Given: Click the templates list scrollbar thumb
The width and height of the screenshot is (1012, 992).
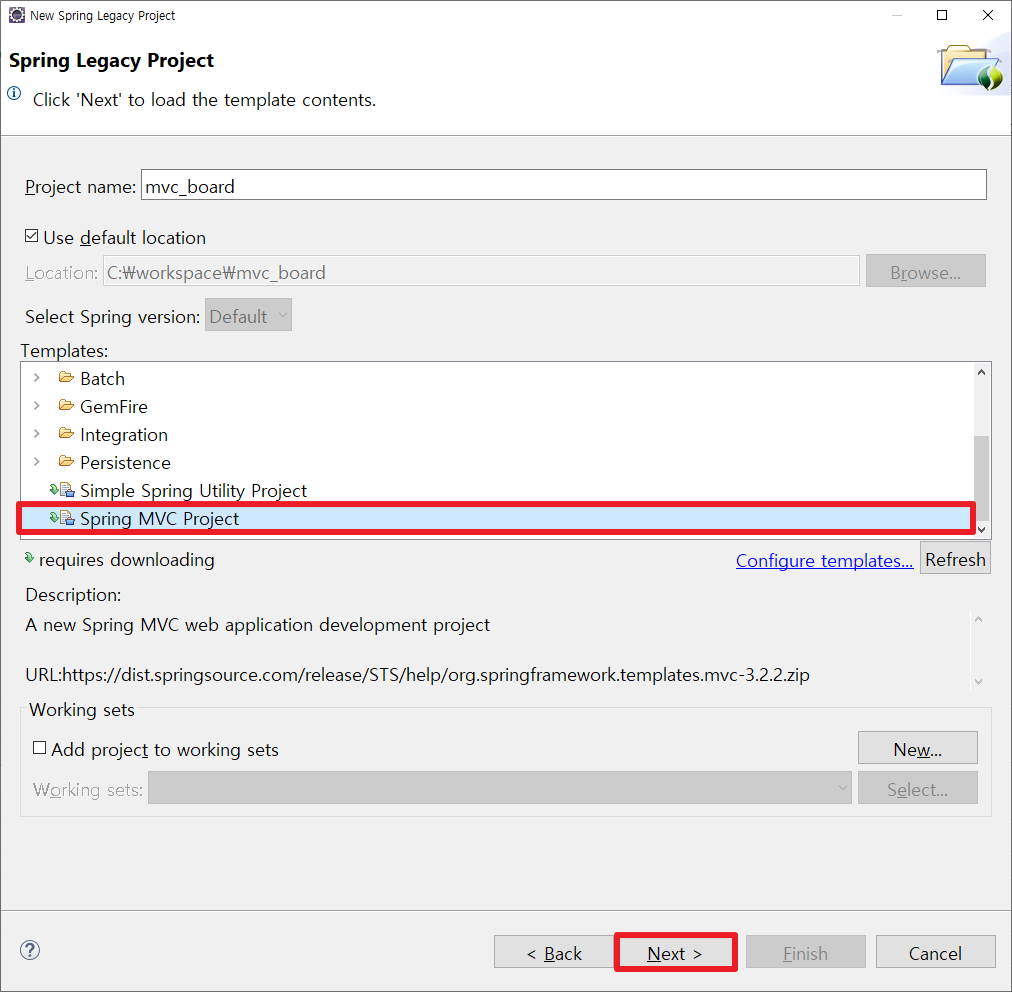Looking at the screenshot, I should (x=981, y=478).
